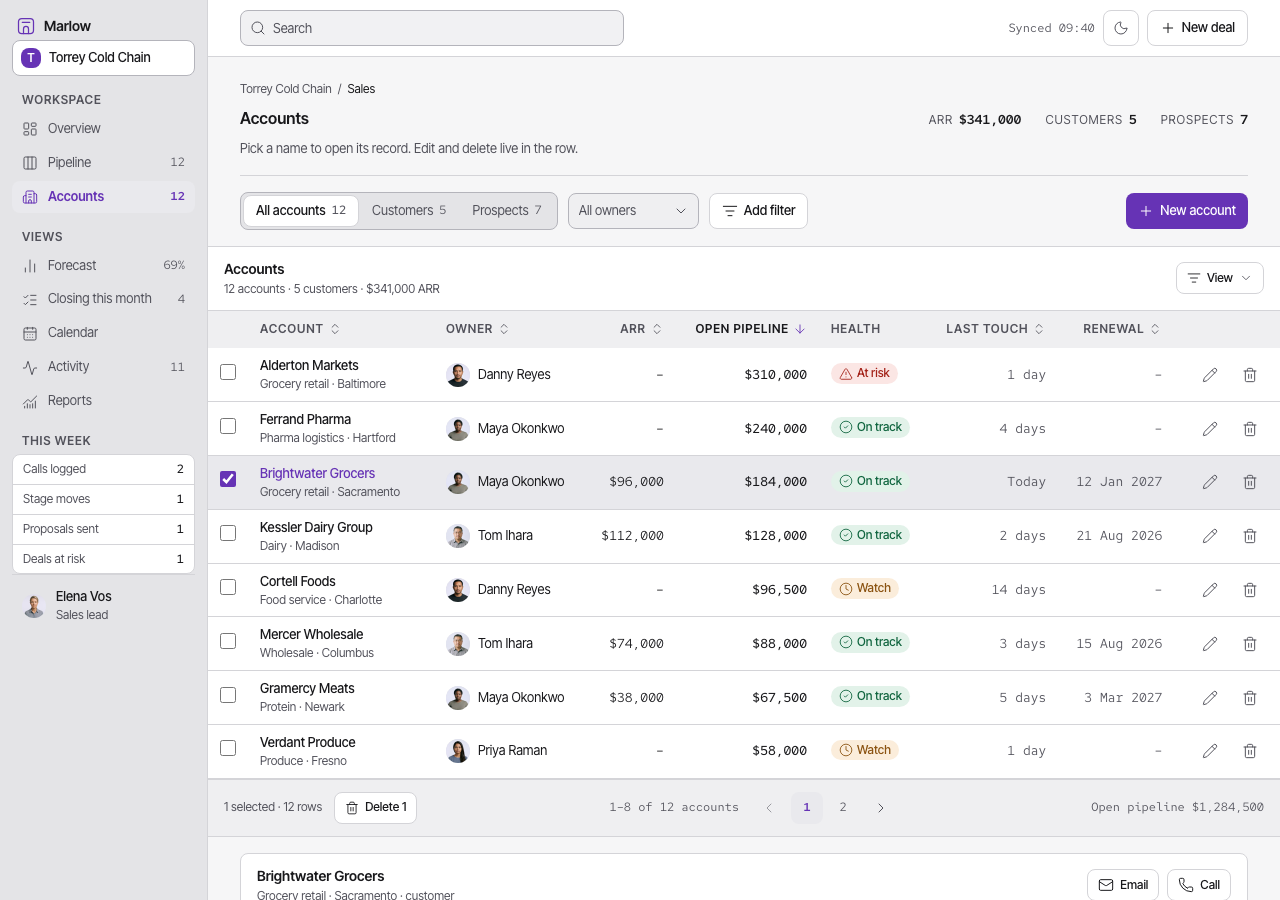The height and width of the screenshot is (900, 1280).
Task: Open Overview in sidebar
Action: tap(103, 129)
